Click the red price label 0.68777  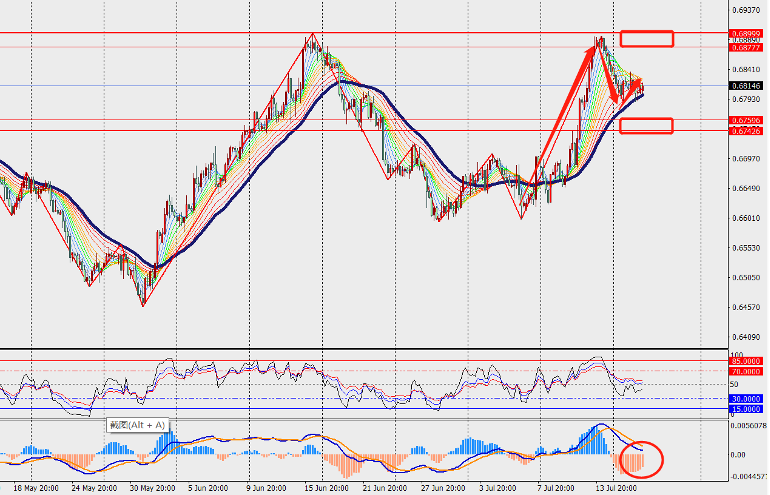(746, 48)
